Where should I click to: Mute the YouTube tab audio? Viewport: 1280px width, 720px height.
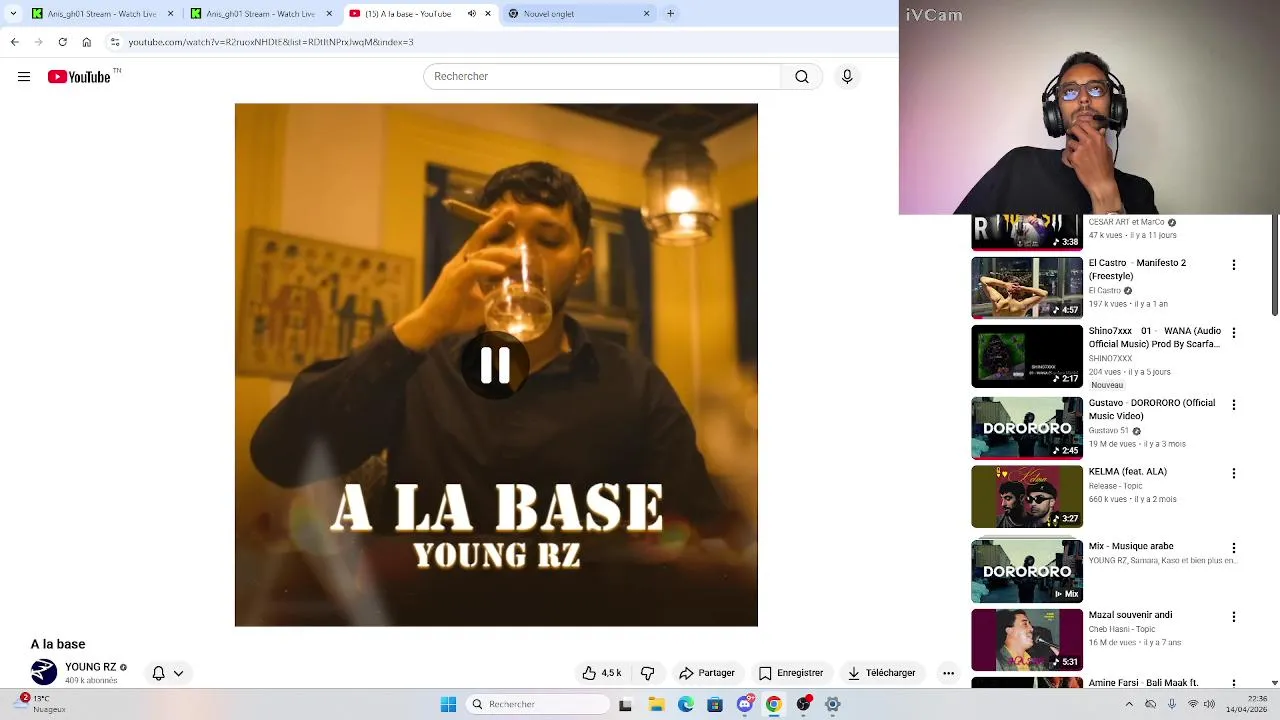472,14
